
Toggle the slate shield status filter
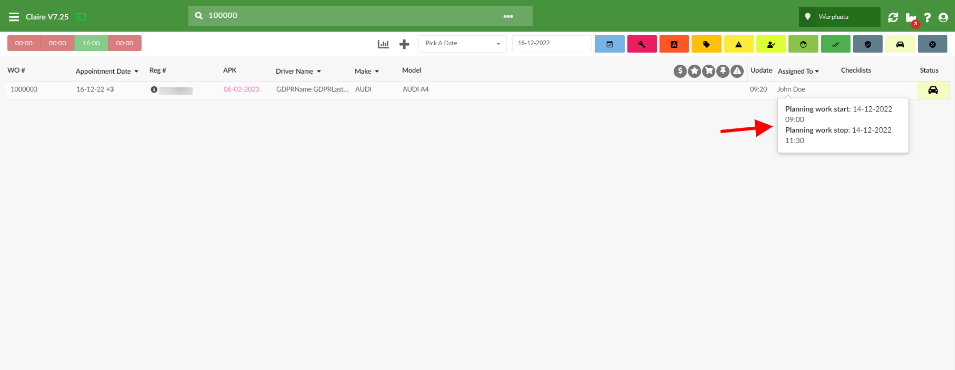(868, 44)
